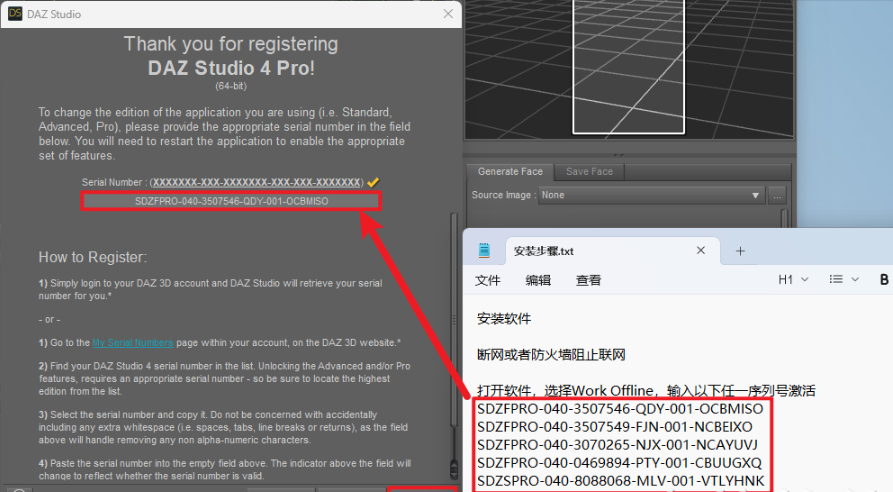Screen dimensions: 893x492
Task: Click the browse button beside Source Image
Action: point(778,196)
